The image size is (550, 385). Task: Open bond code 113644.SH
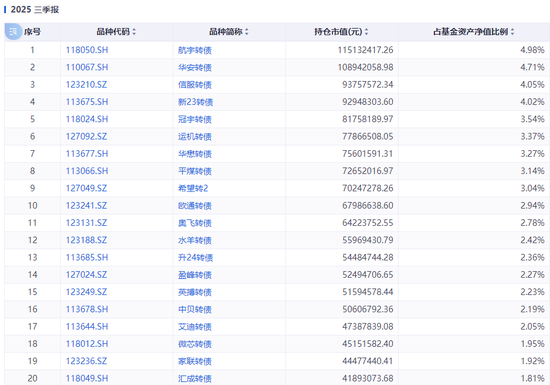pos(87,326)
